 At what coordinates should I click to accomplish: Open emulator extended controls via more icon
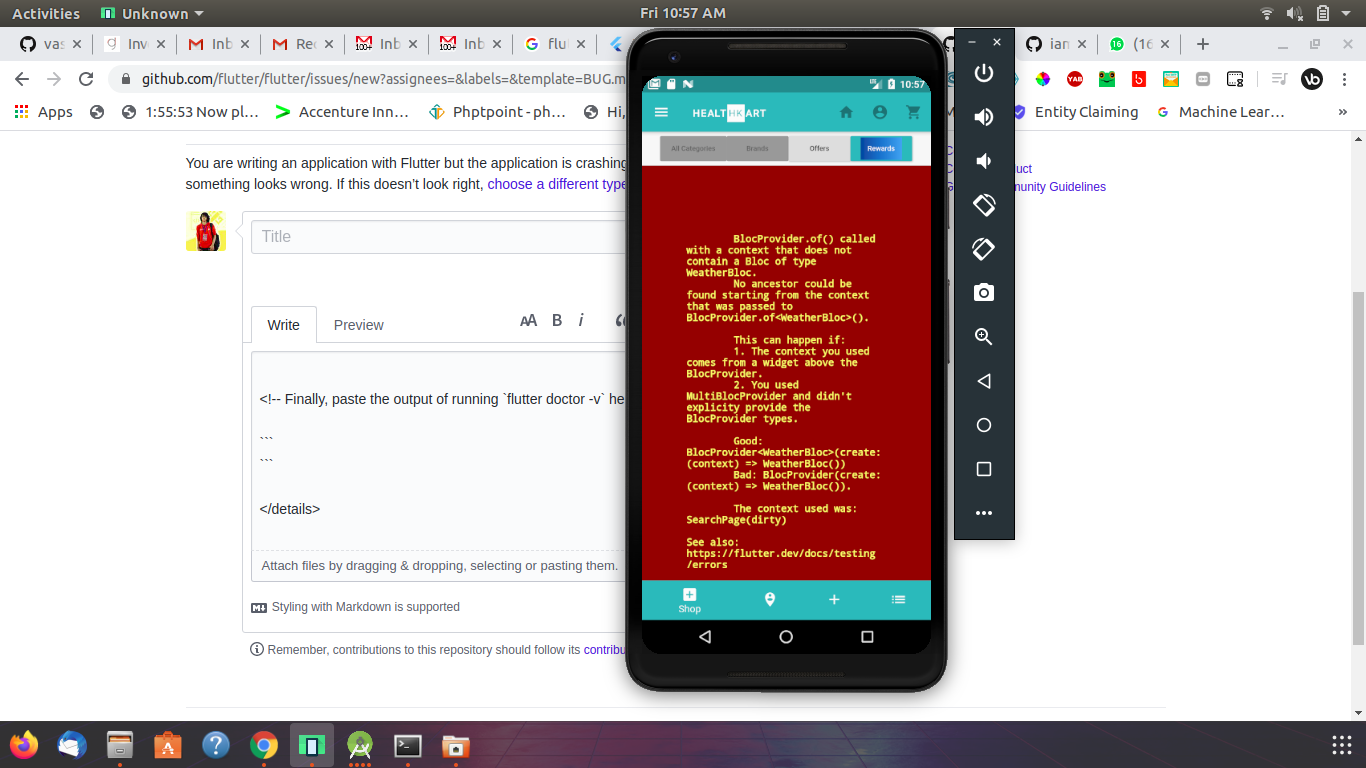point(983,513)
